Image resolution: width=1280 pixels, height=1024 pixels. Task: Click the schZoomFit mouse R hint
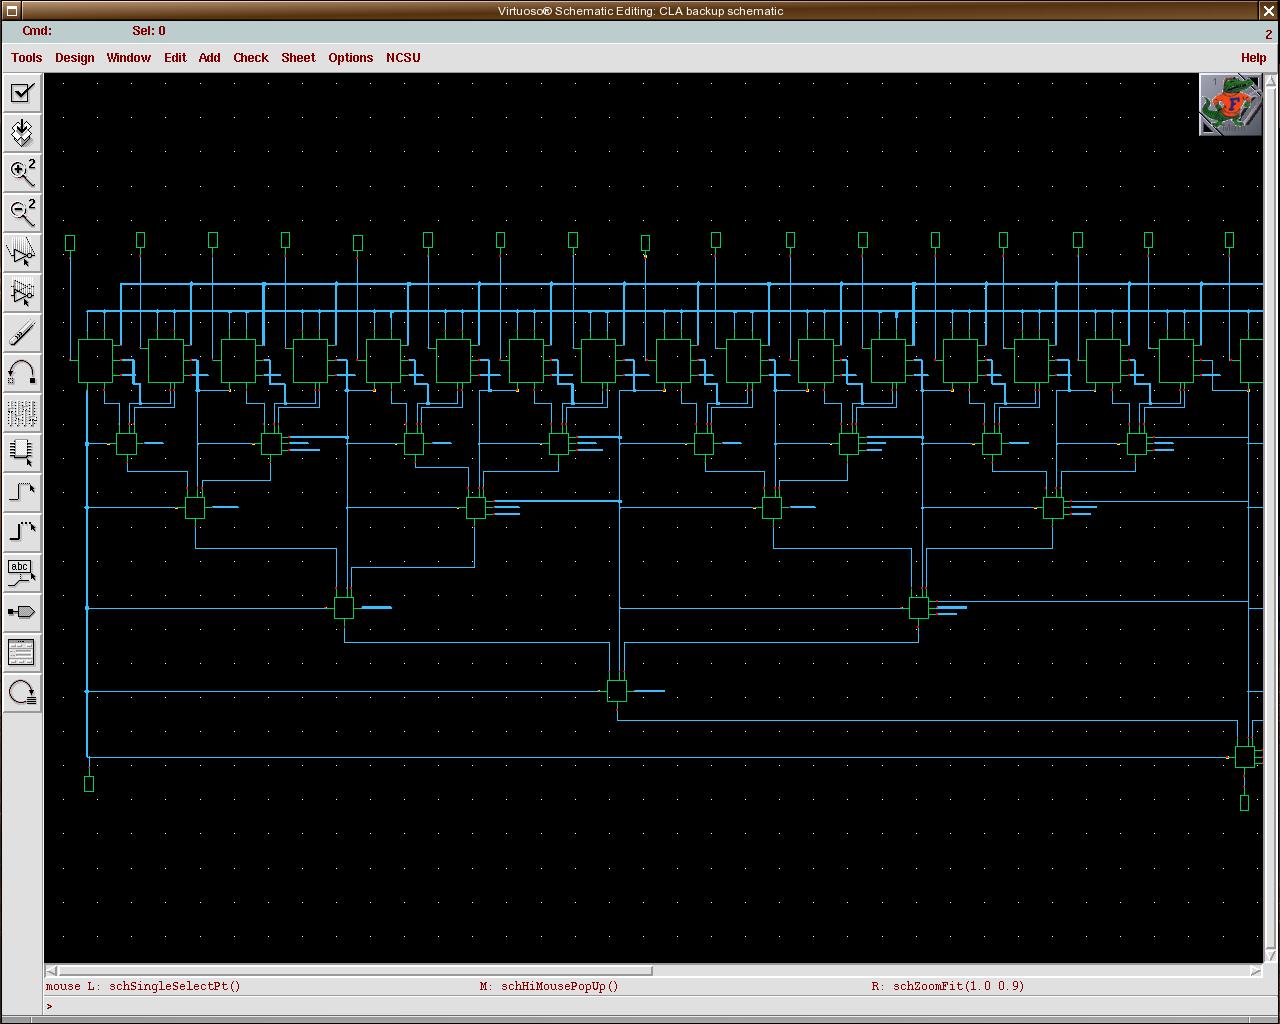point(948,986)
